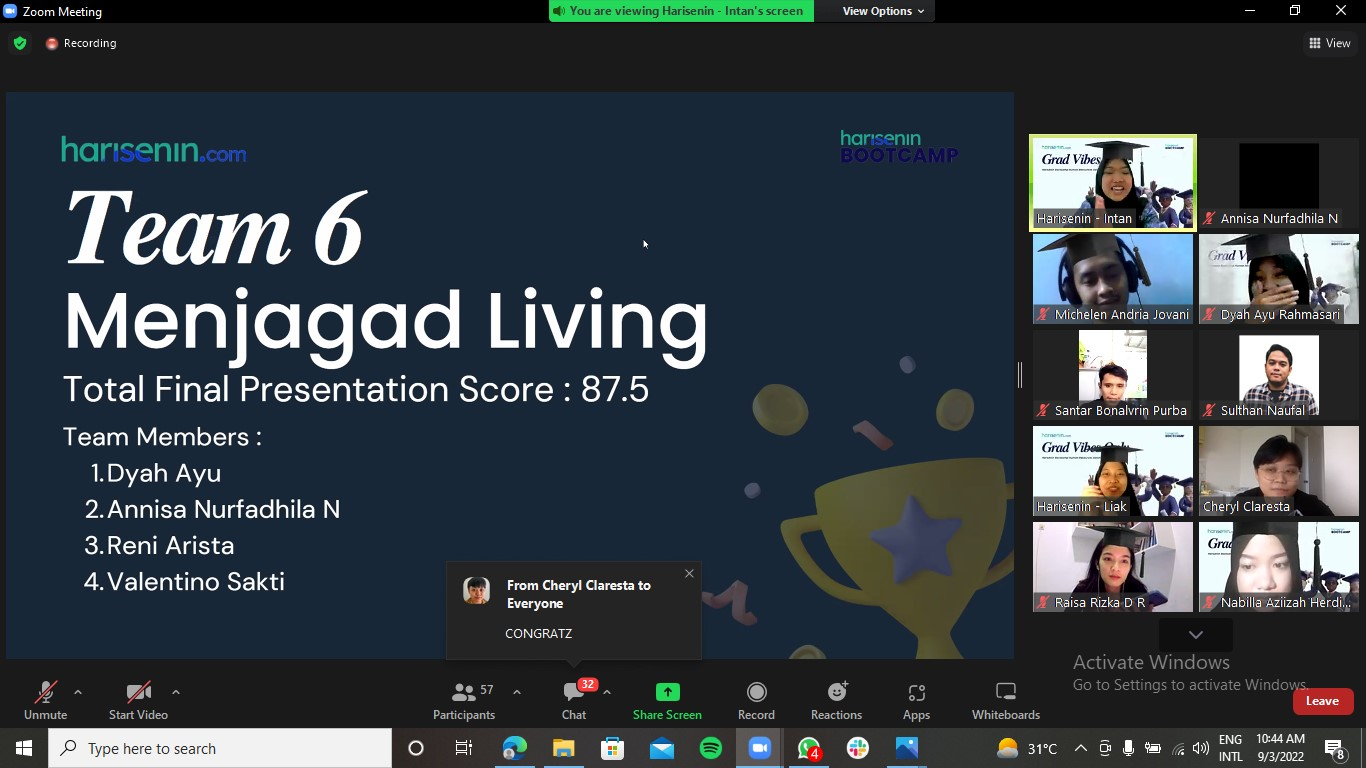Open battery status tray icon
This screenshot has width=1366, height=768.
click(x=1153, y=748)
